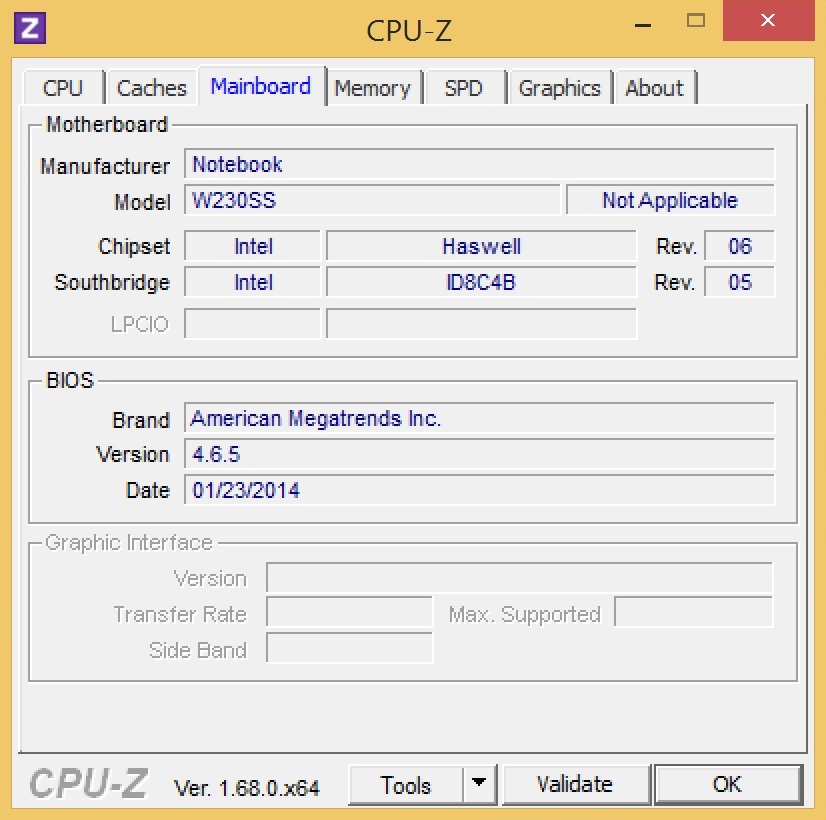This screenshot has height=820, width=826.
Task: Open the Graphics tab
Action: pos(559,87)
